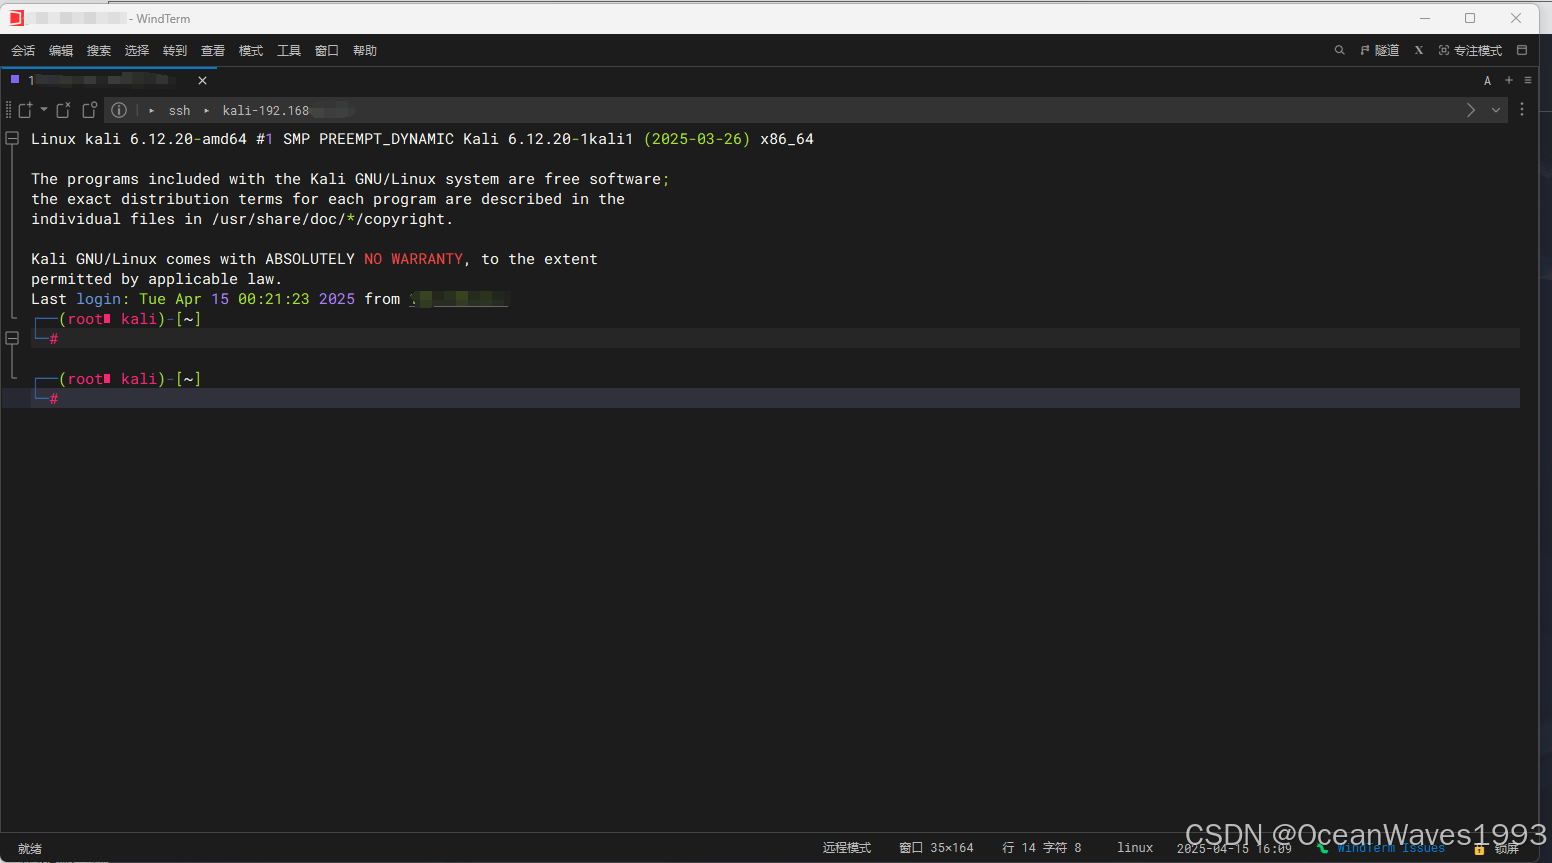Expand the address bar chevron-down dropdown
This screenshot has width=1552, height=863.
pyautogui.click(x=1496, y=110)
